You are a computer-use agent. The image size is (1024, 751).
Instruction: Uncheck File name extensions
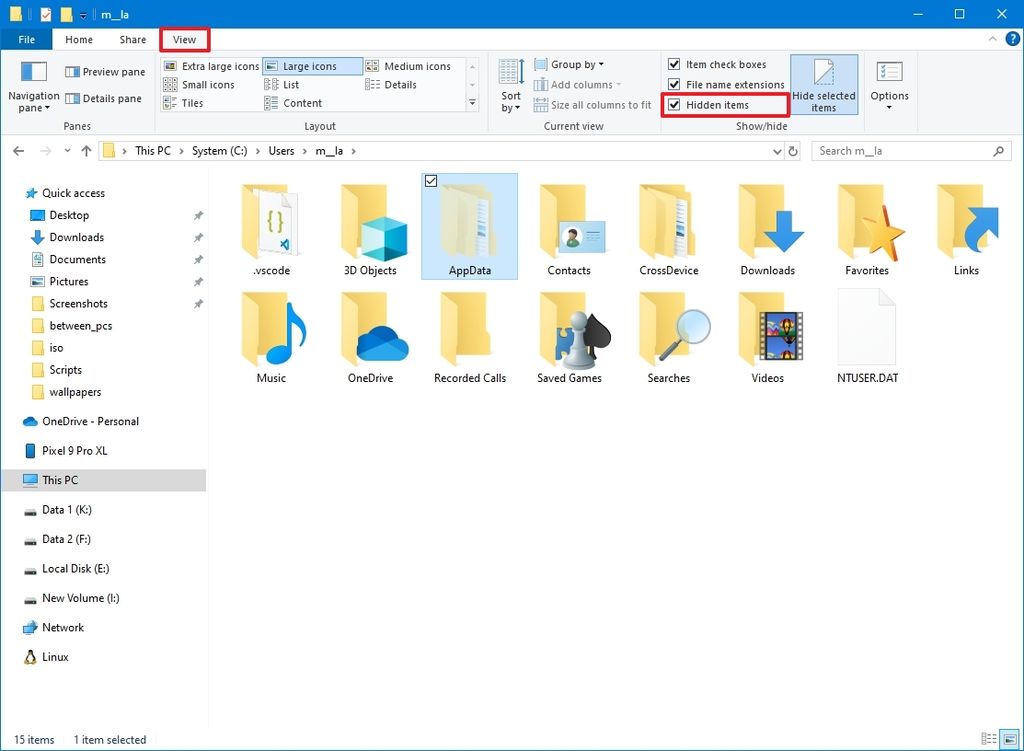click(674, 84)
